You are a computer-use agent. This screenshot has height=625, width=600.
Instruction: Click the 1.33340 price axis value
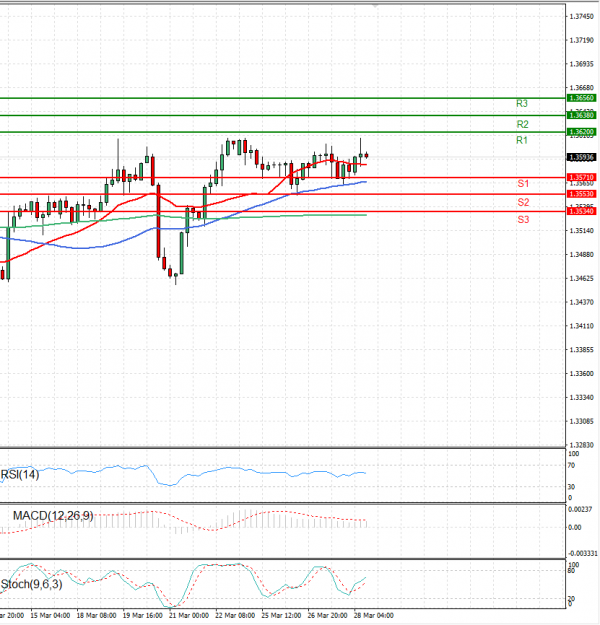[582, 398]
